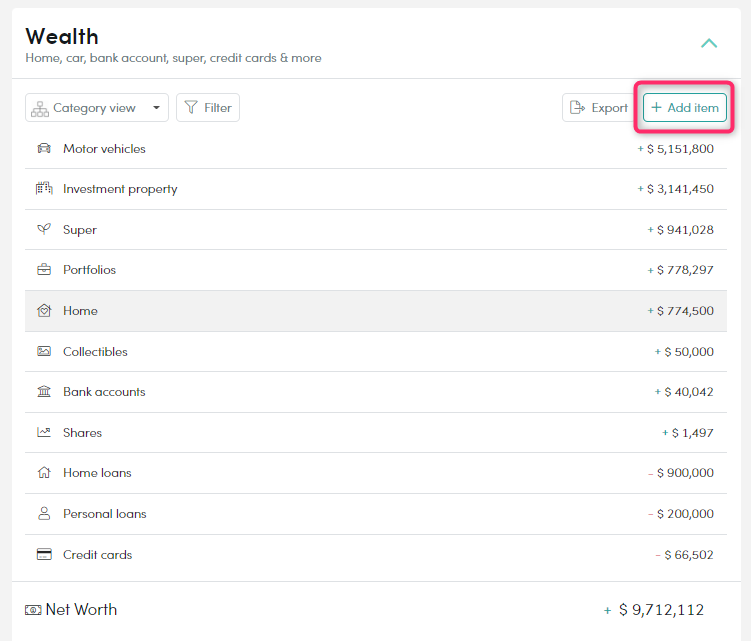The width and height of the screenshot is (751, 641).
Task: Click the Investment property building icon
Action: (x=44, y=188)
